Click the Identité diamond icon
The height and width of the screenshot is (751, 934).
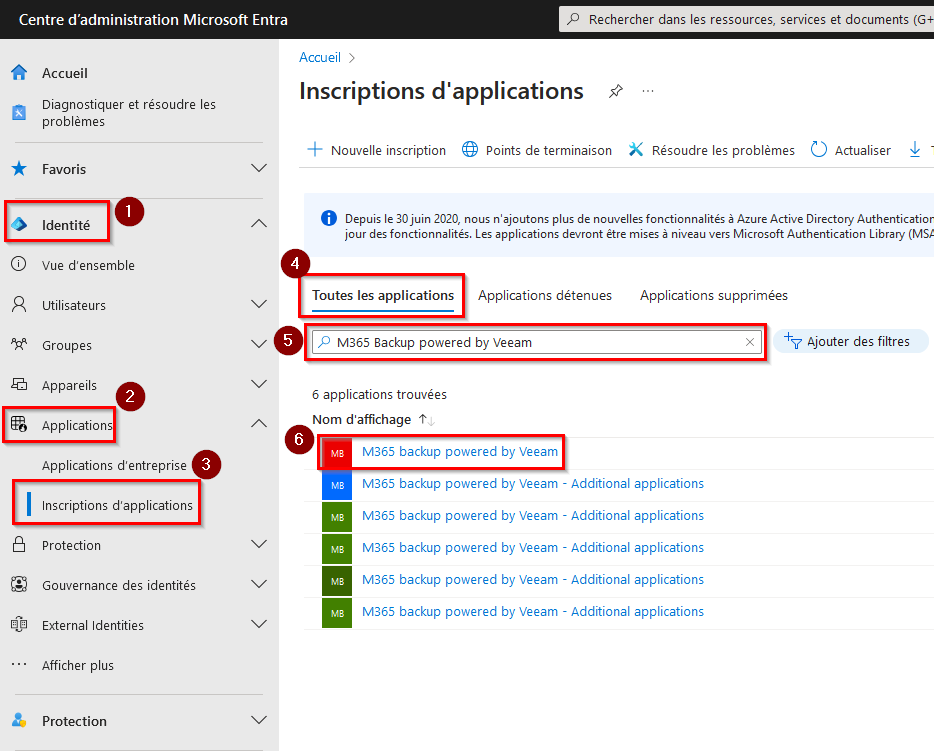pos(19,225)
